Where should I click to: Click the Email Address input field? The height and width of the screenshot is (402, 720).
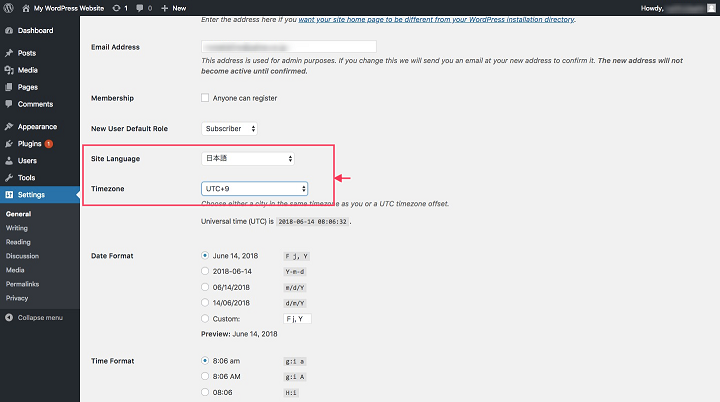click(289, 46)
